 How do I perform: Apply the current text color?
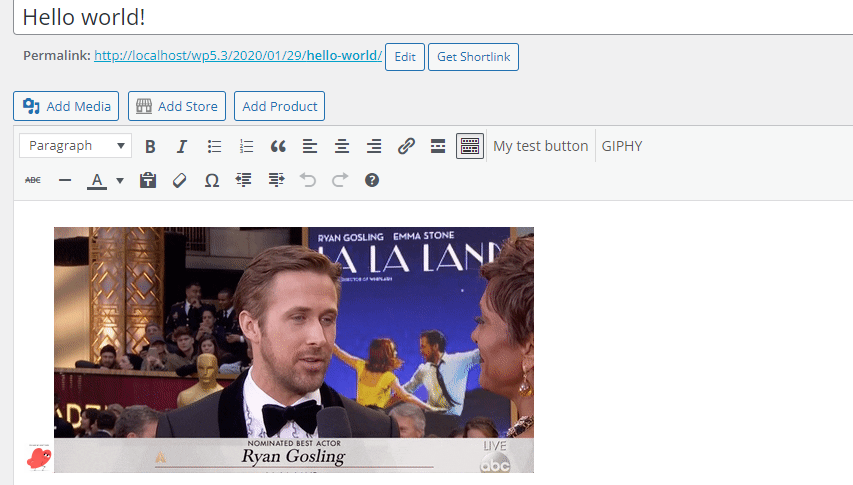point(97,180)
